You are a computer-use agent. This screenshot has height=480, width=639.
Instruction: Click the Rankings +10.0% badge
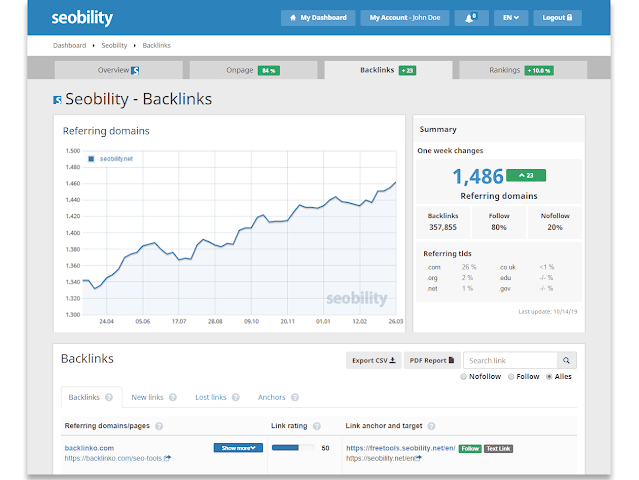(539, 70)
